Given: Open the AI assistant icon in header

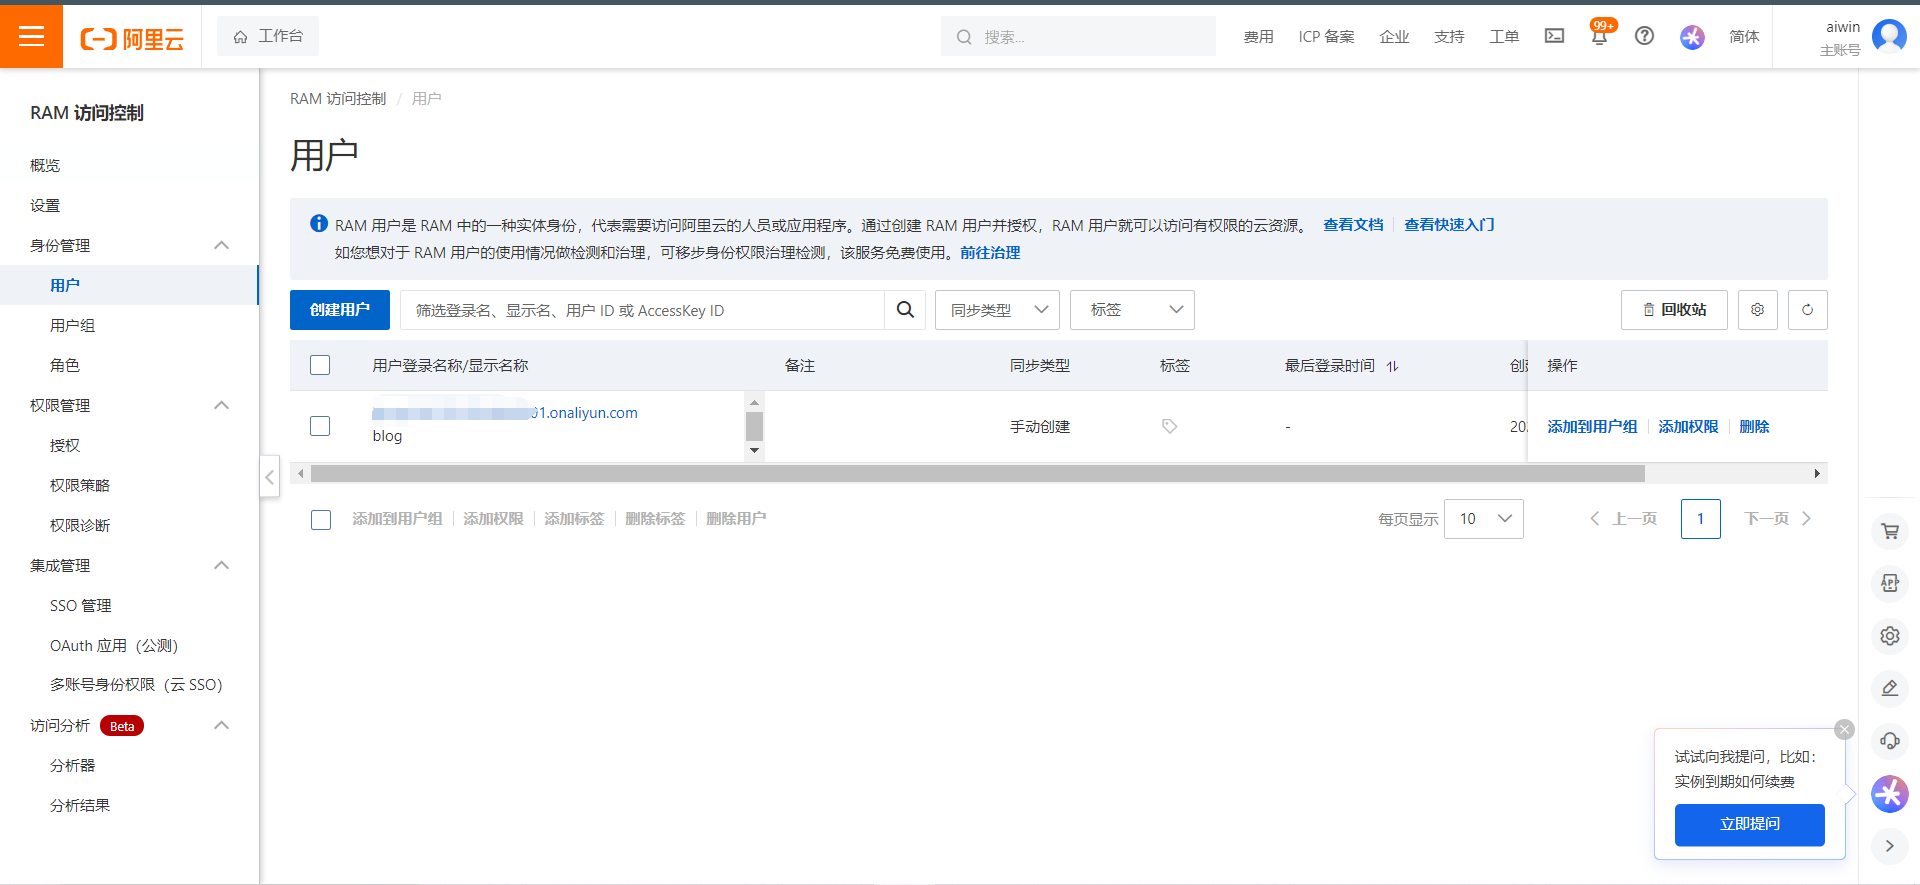Looking at the screenshot, I should coord(1692,37).
